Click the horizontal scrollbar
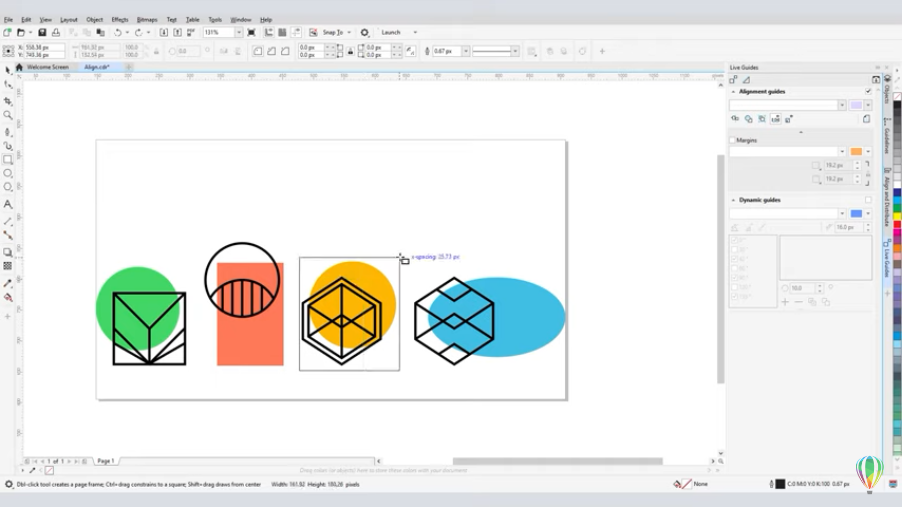 (x=557, y=461)
